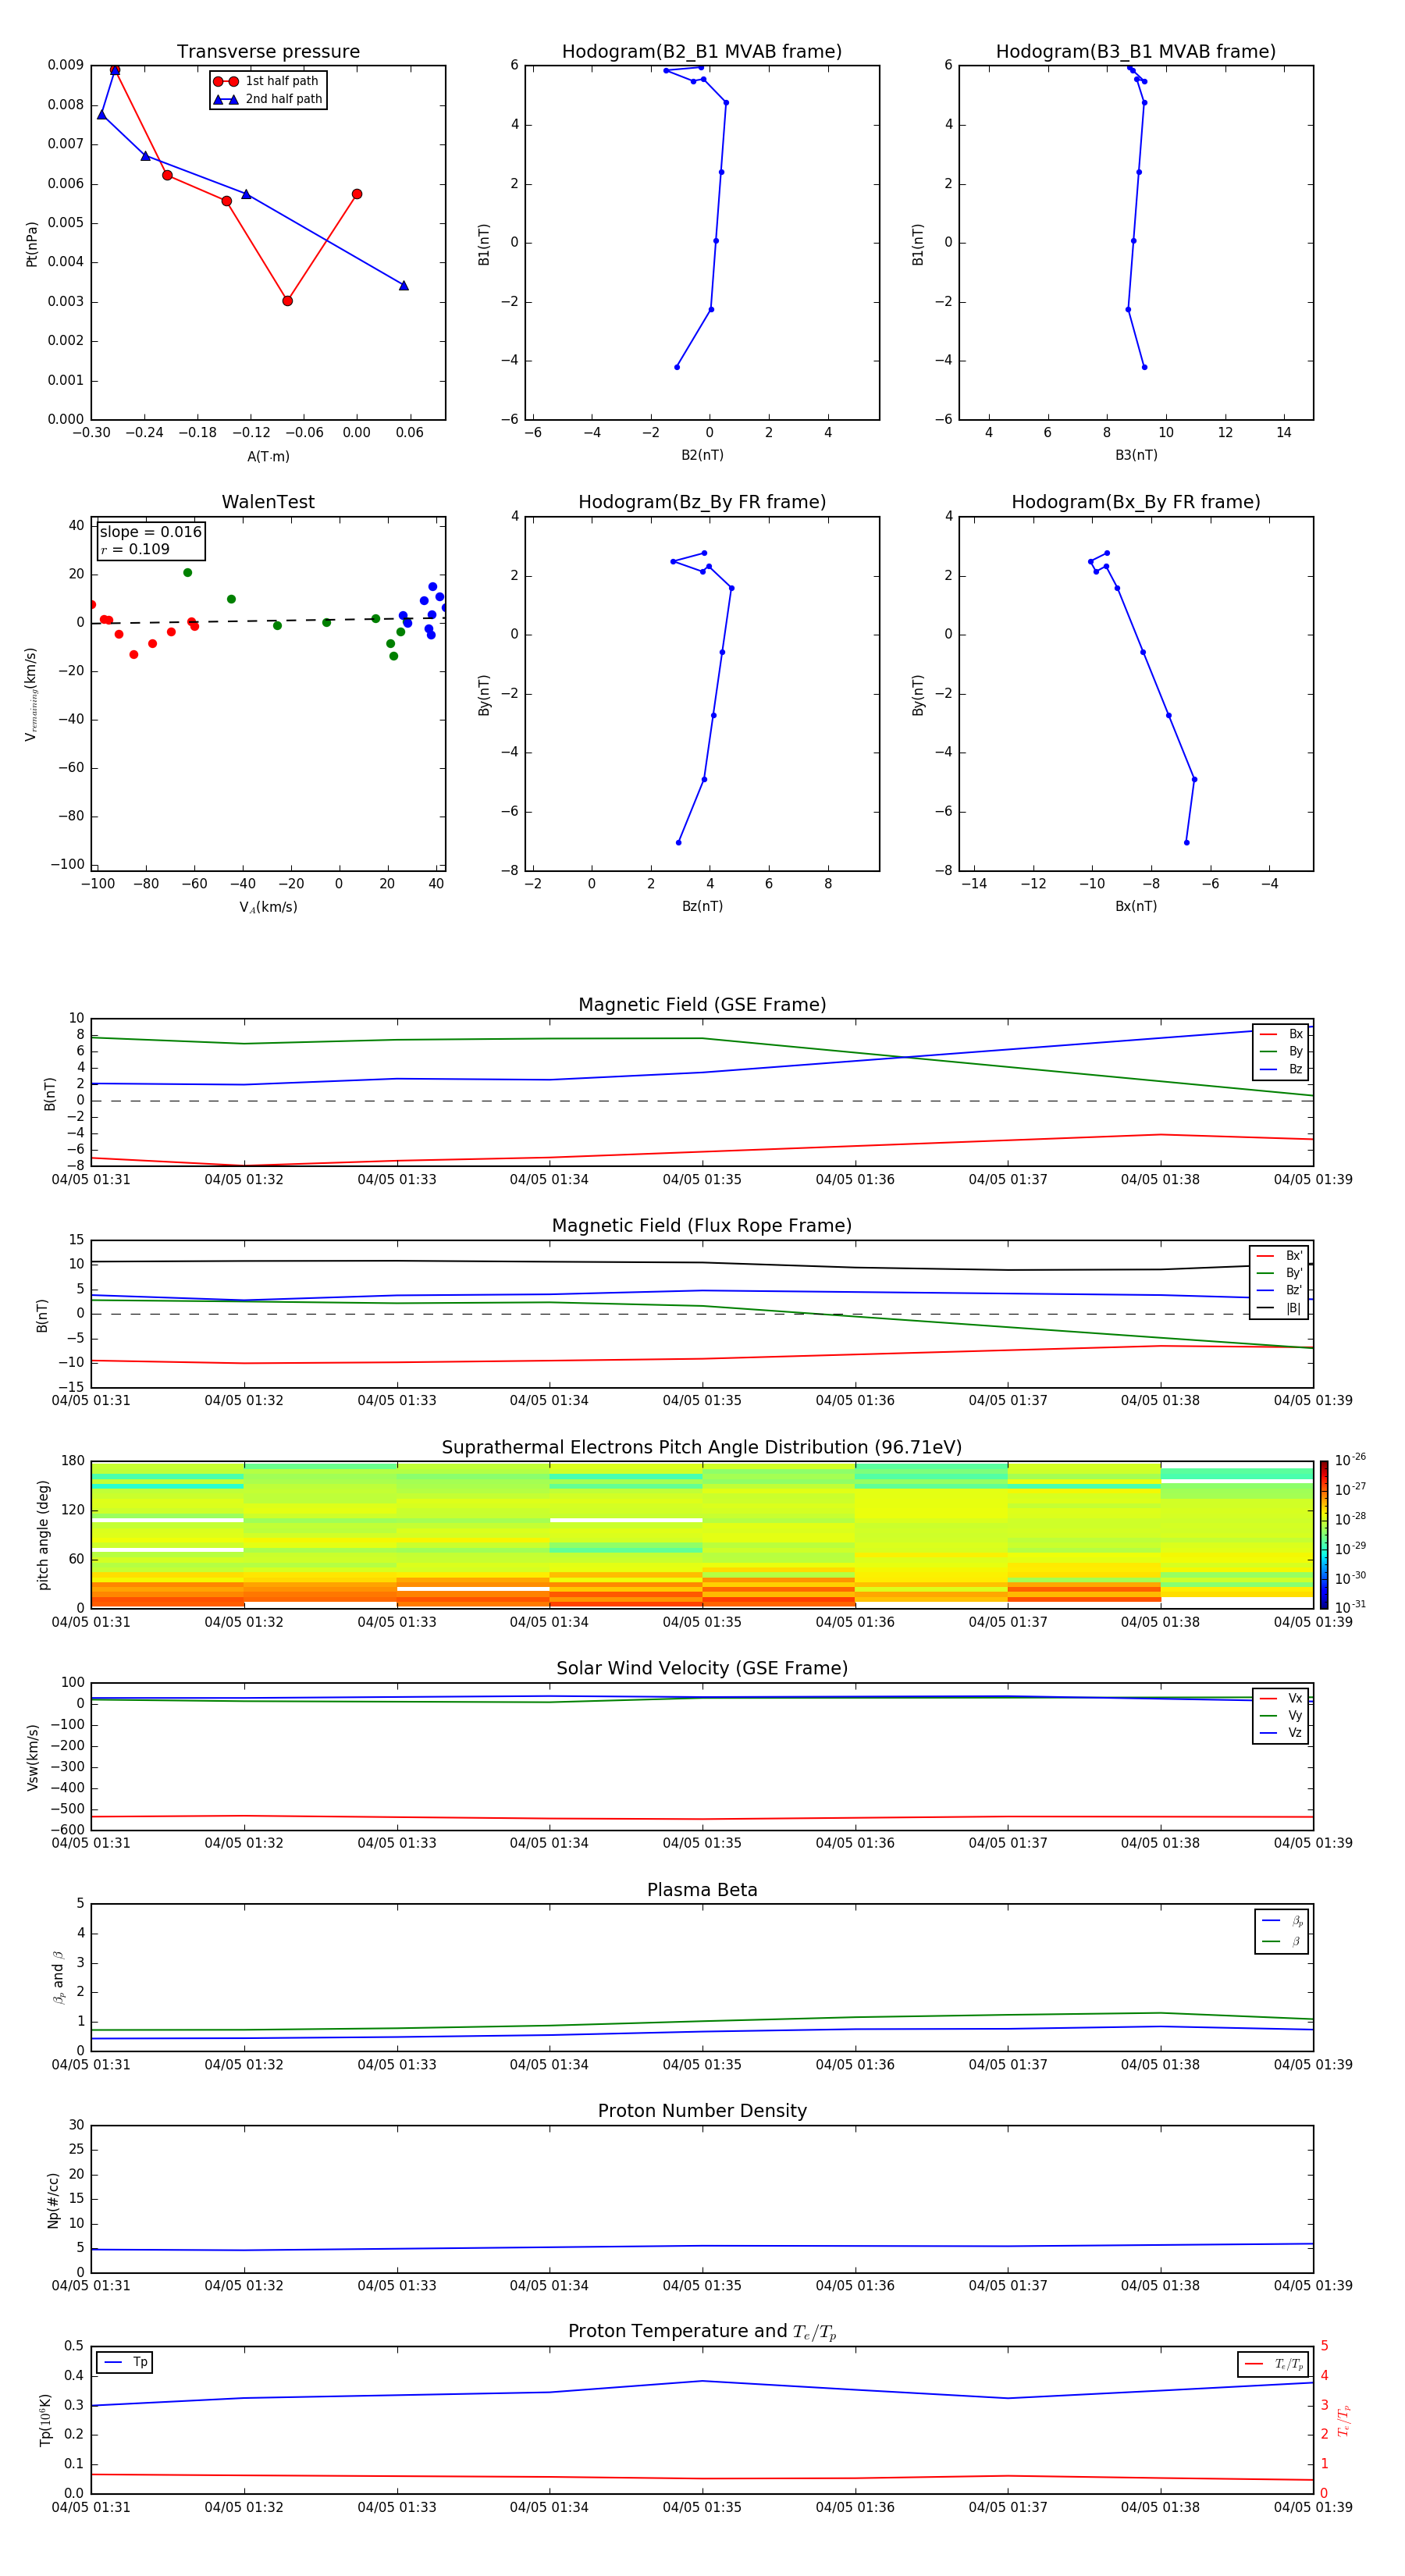The image size is (1405, 2576).
Task: Click the "Hodogram(B3_B1 MVAB frame)" title
Action: coord(1136,51)
